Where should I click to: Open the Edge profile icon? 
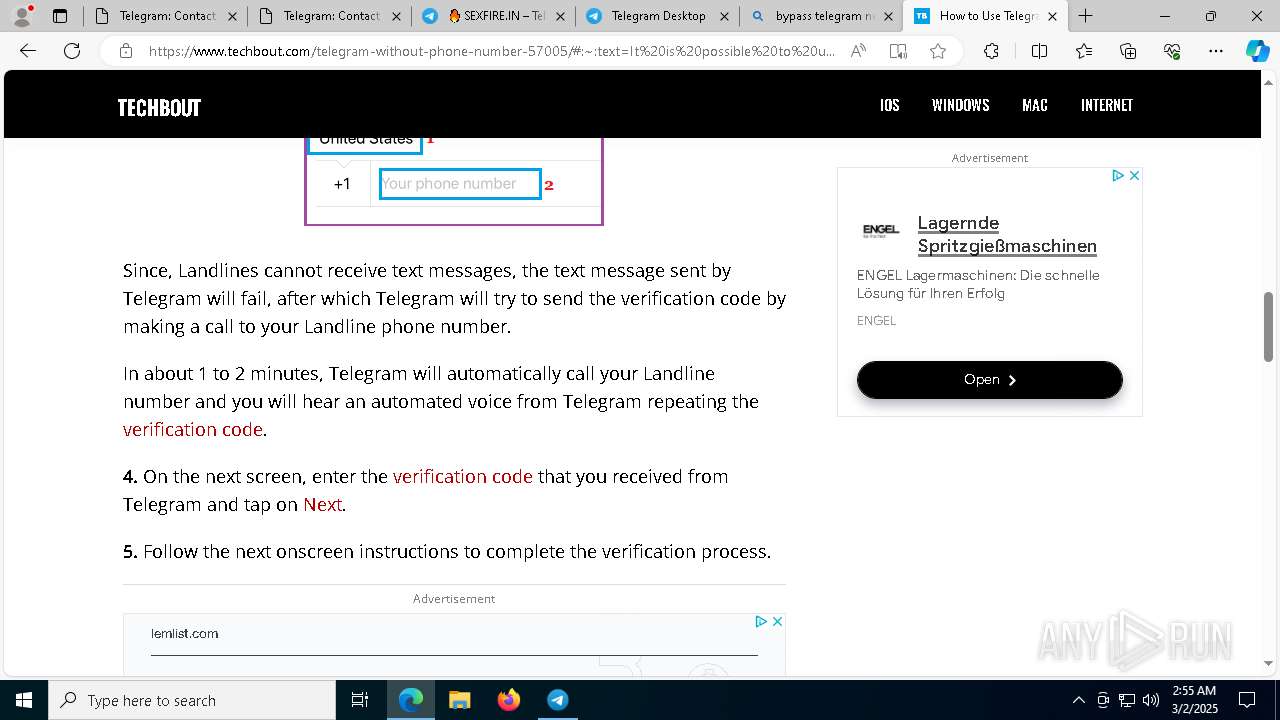click(x=22, y=16)
